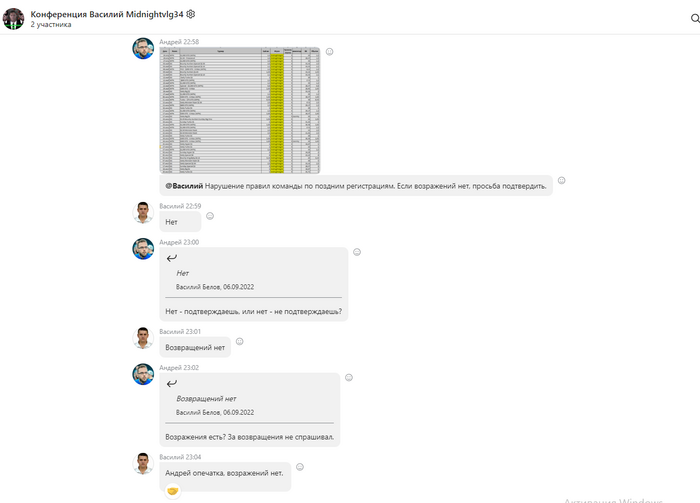Click the search magnifier icon

pyautogui.click(x=695, y=18)
